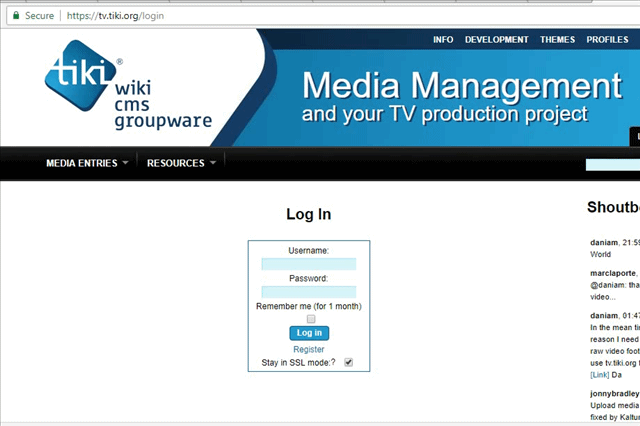Click the Log In heading text
The width and height of the screenshot is (640, 426).
(309, 214)
